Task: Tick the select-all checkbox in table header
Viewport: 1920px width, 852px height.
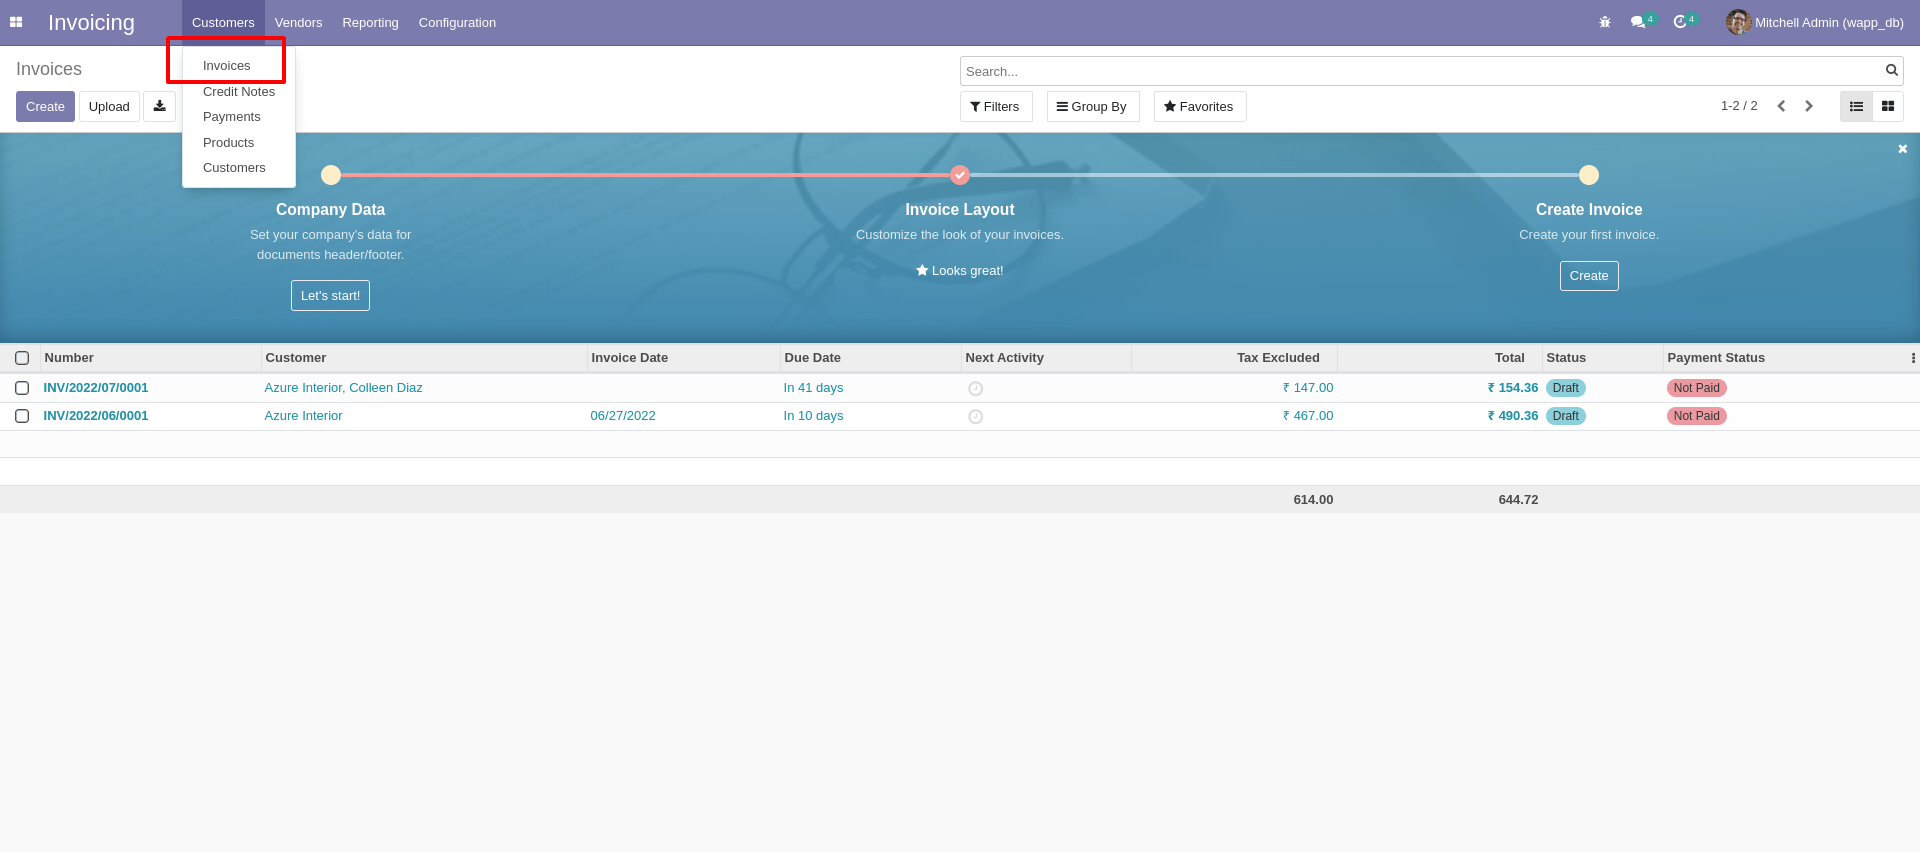Action: 22,358
